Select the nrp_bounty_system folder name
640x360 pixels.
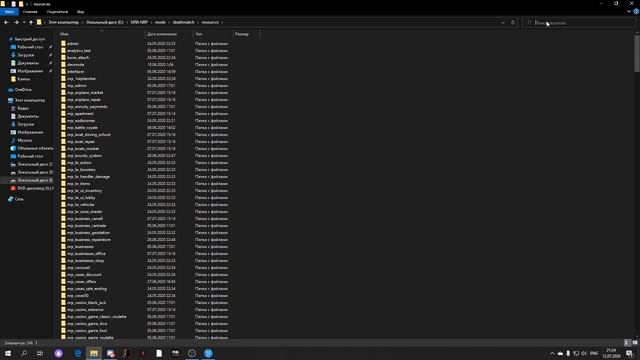[84, 156]
